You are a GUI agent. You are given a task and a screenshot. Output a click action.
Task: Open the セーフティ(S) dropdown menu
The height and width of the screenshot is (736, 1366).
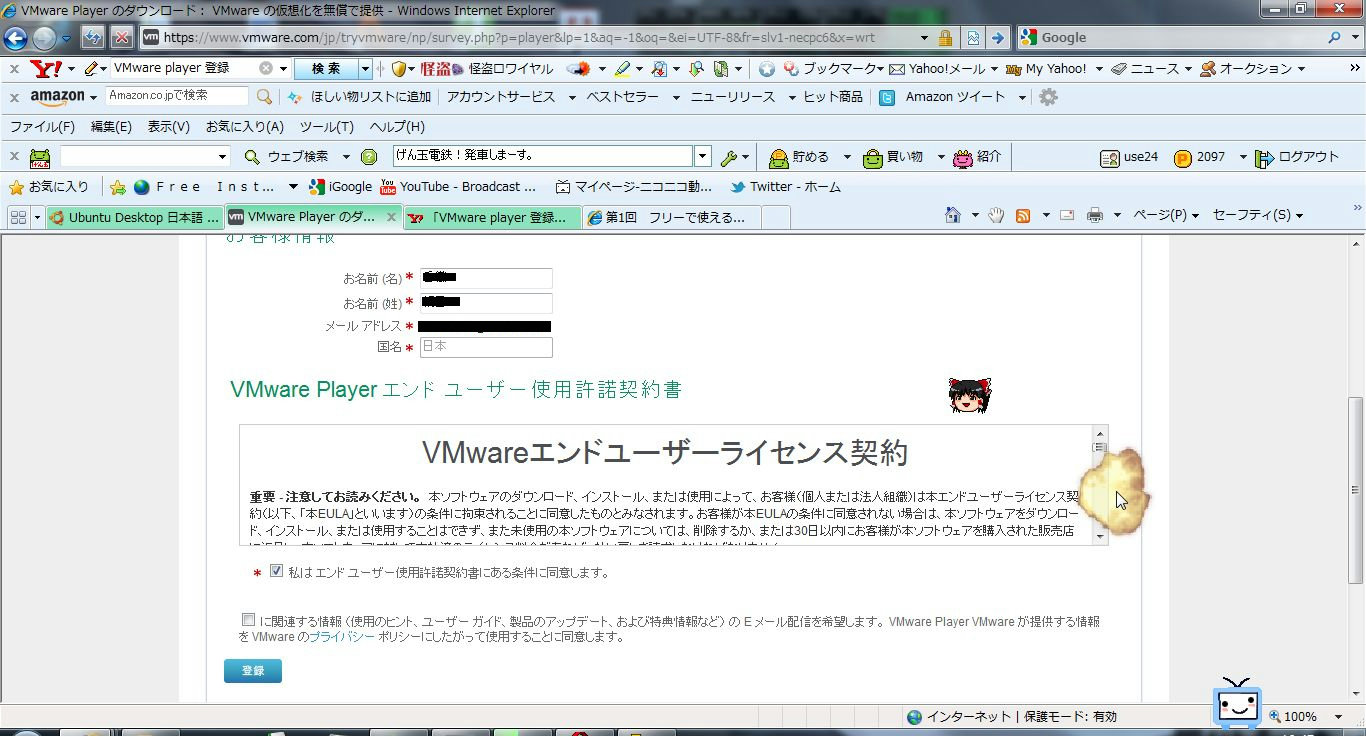click(x=1257, y=215)
